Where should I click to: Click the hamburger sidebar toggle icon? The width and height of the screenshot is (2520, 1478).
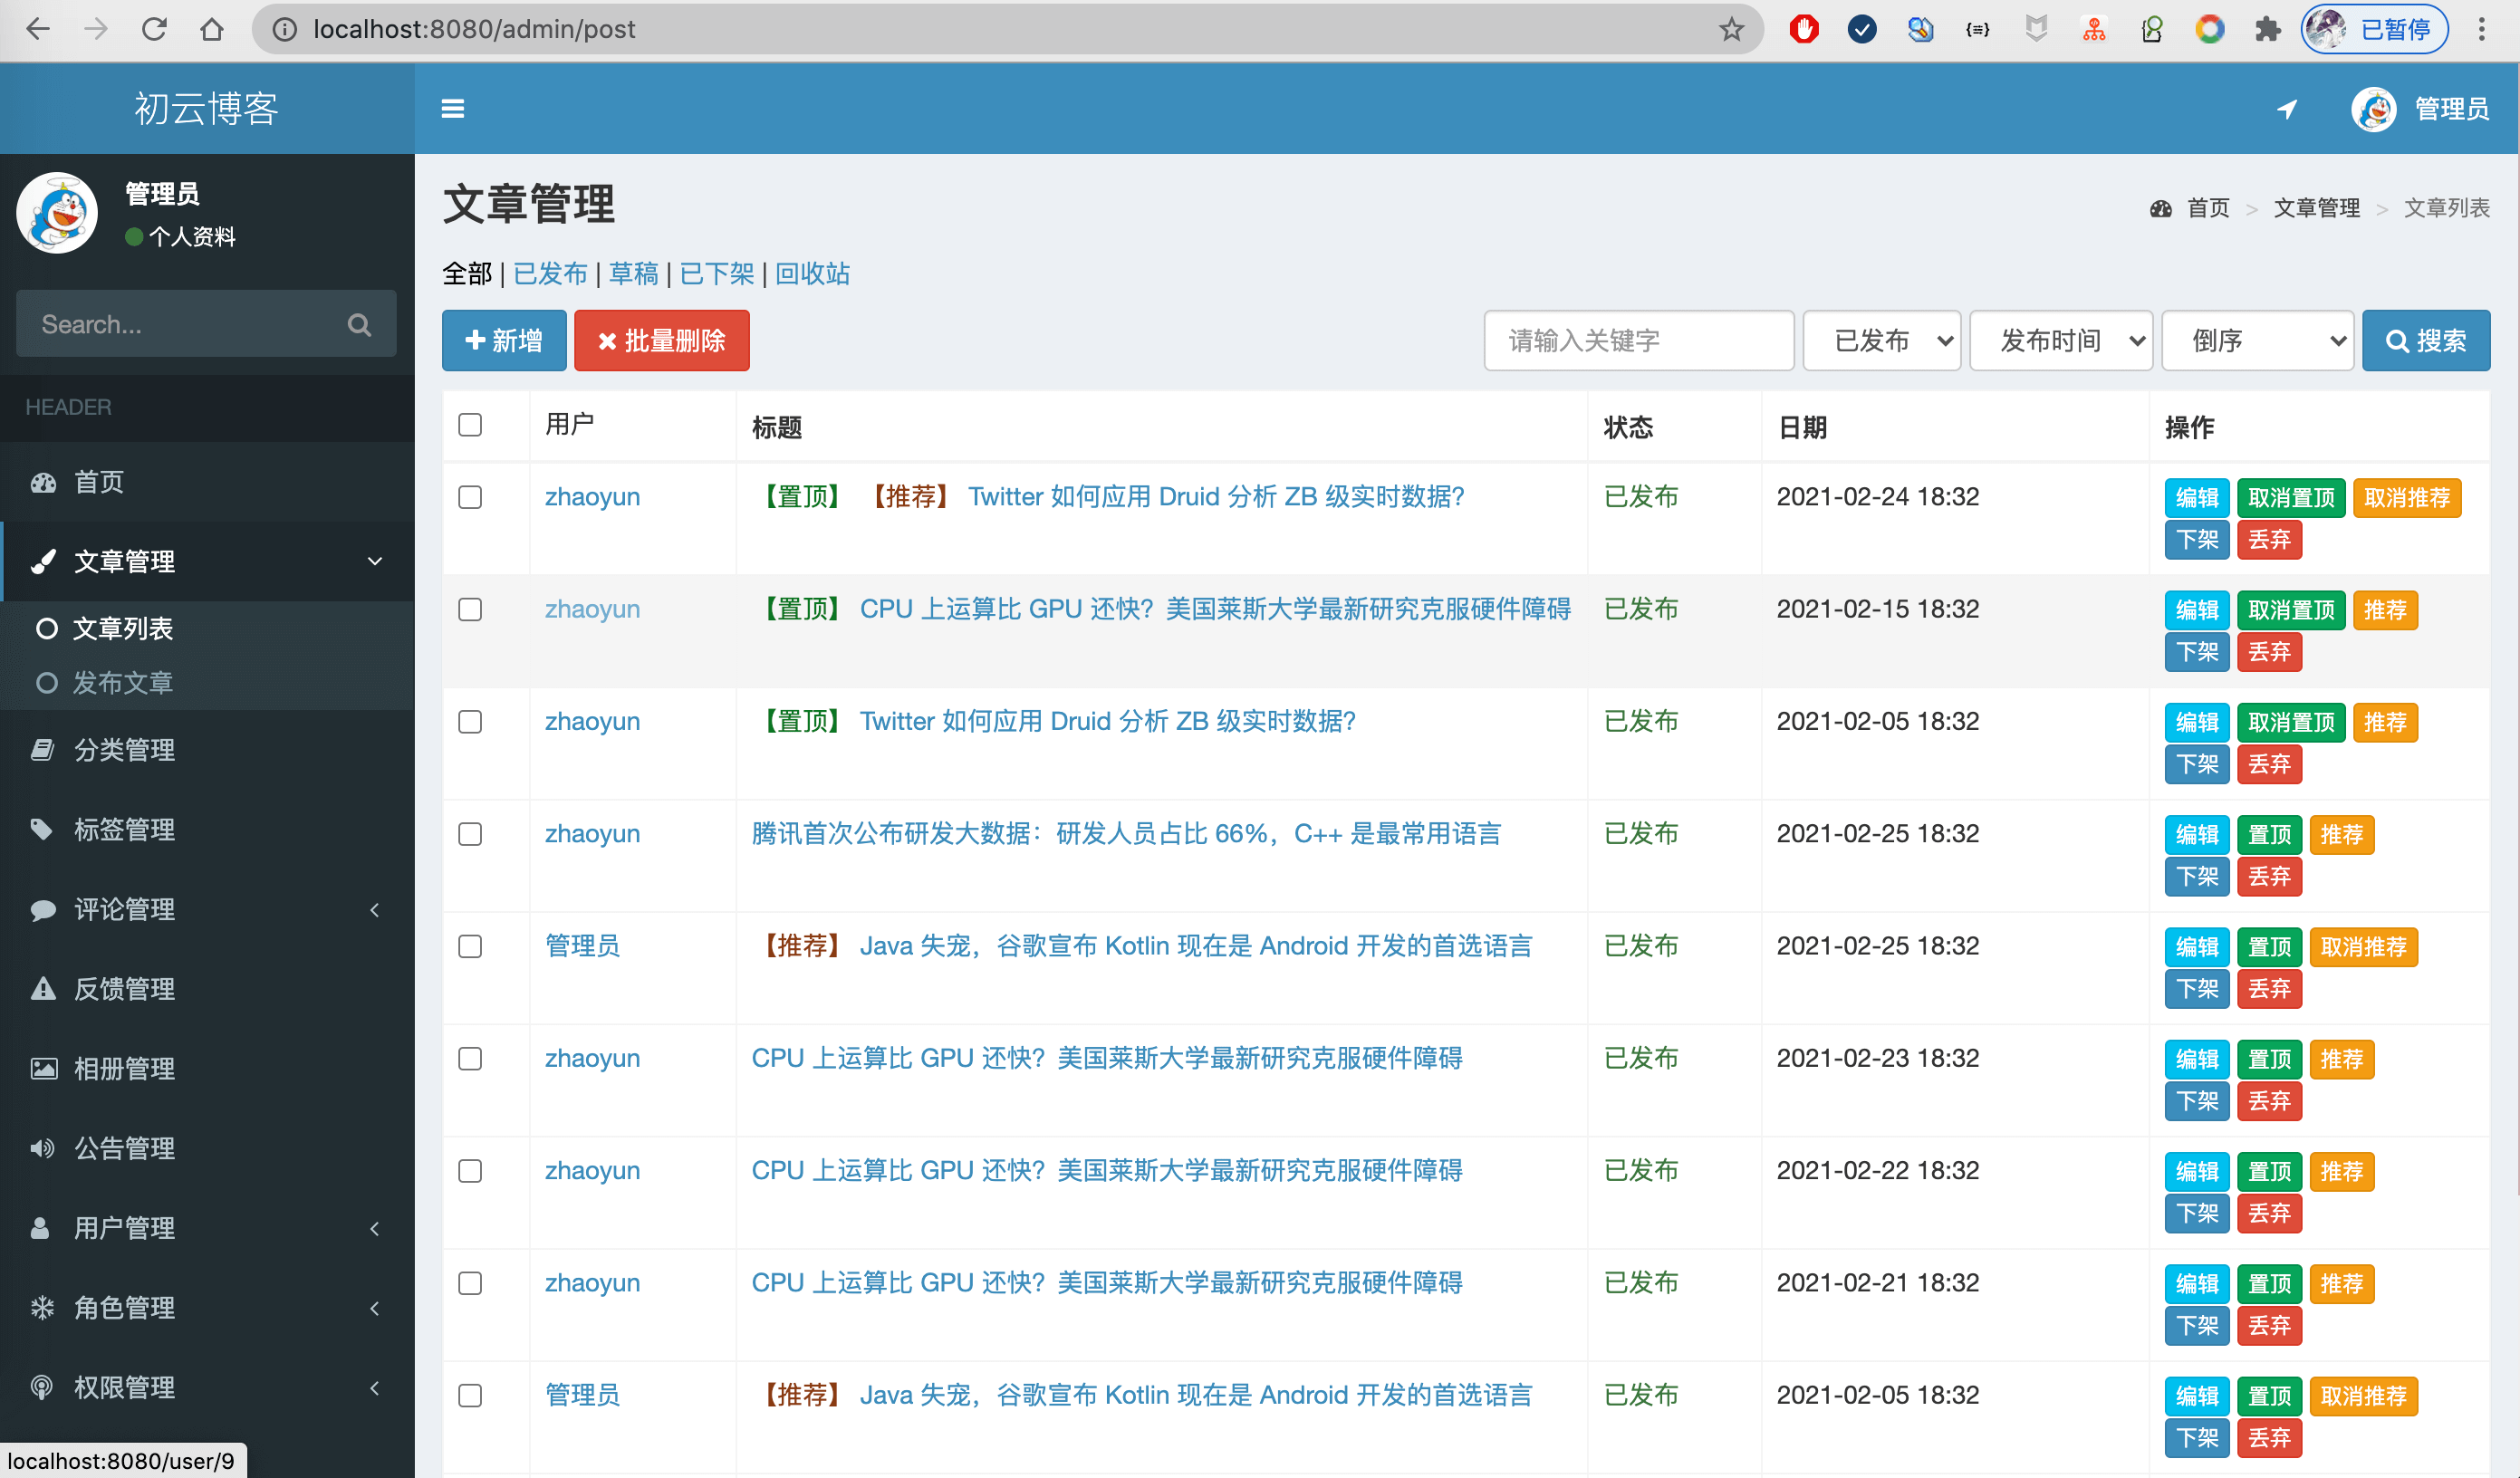coord(452,108)
